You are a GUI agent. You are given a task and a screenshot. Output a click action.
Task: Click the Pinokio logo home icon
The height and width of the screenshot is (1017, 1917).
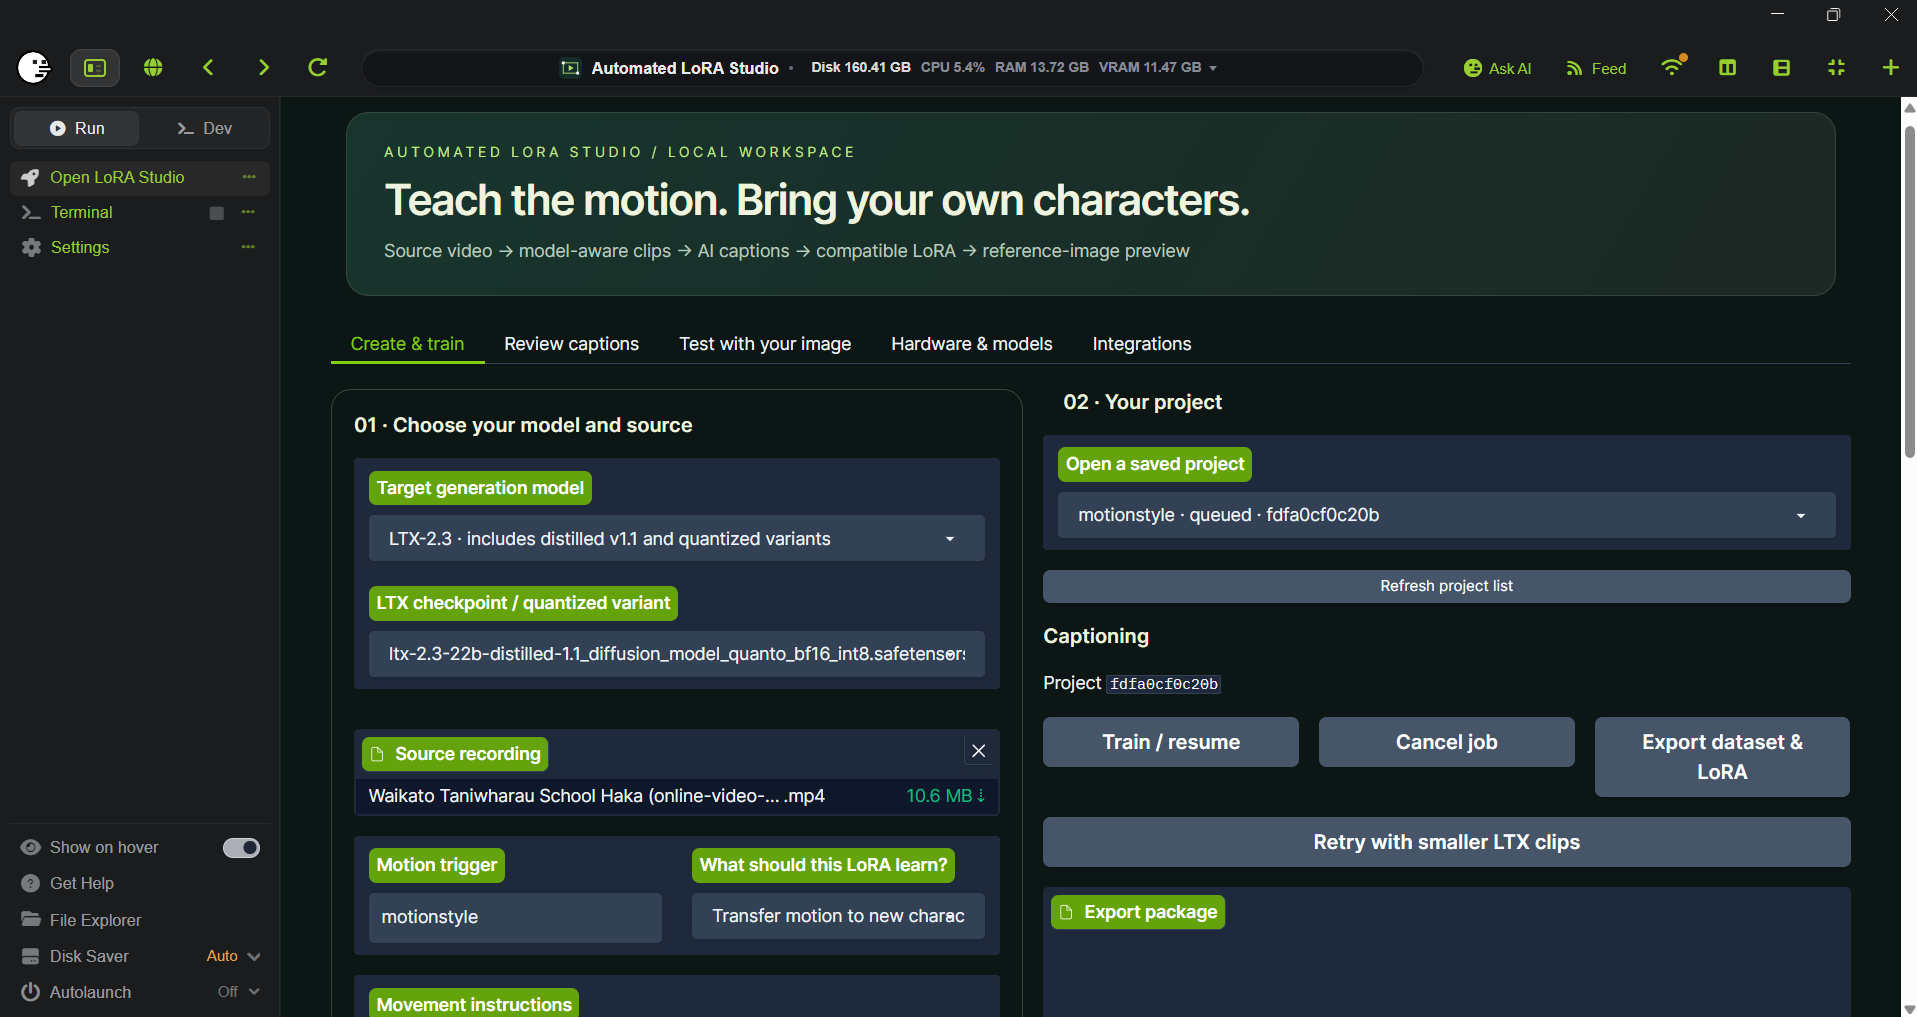point(34,68)
